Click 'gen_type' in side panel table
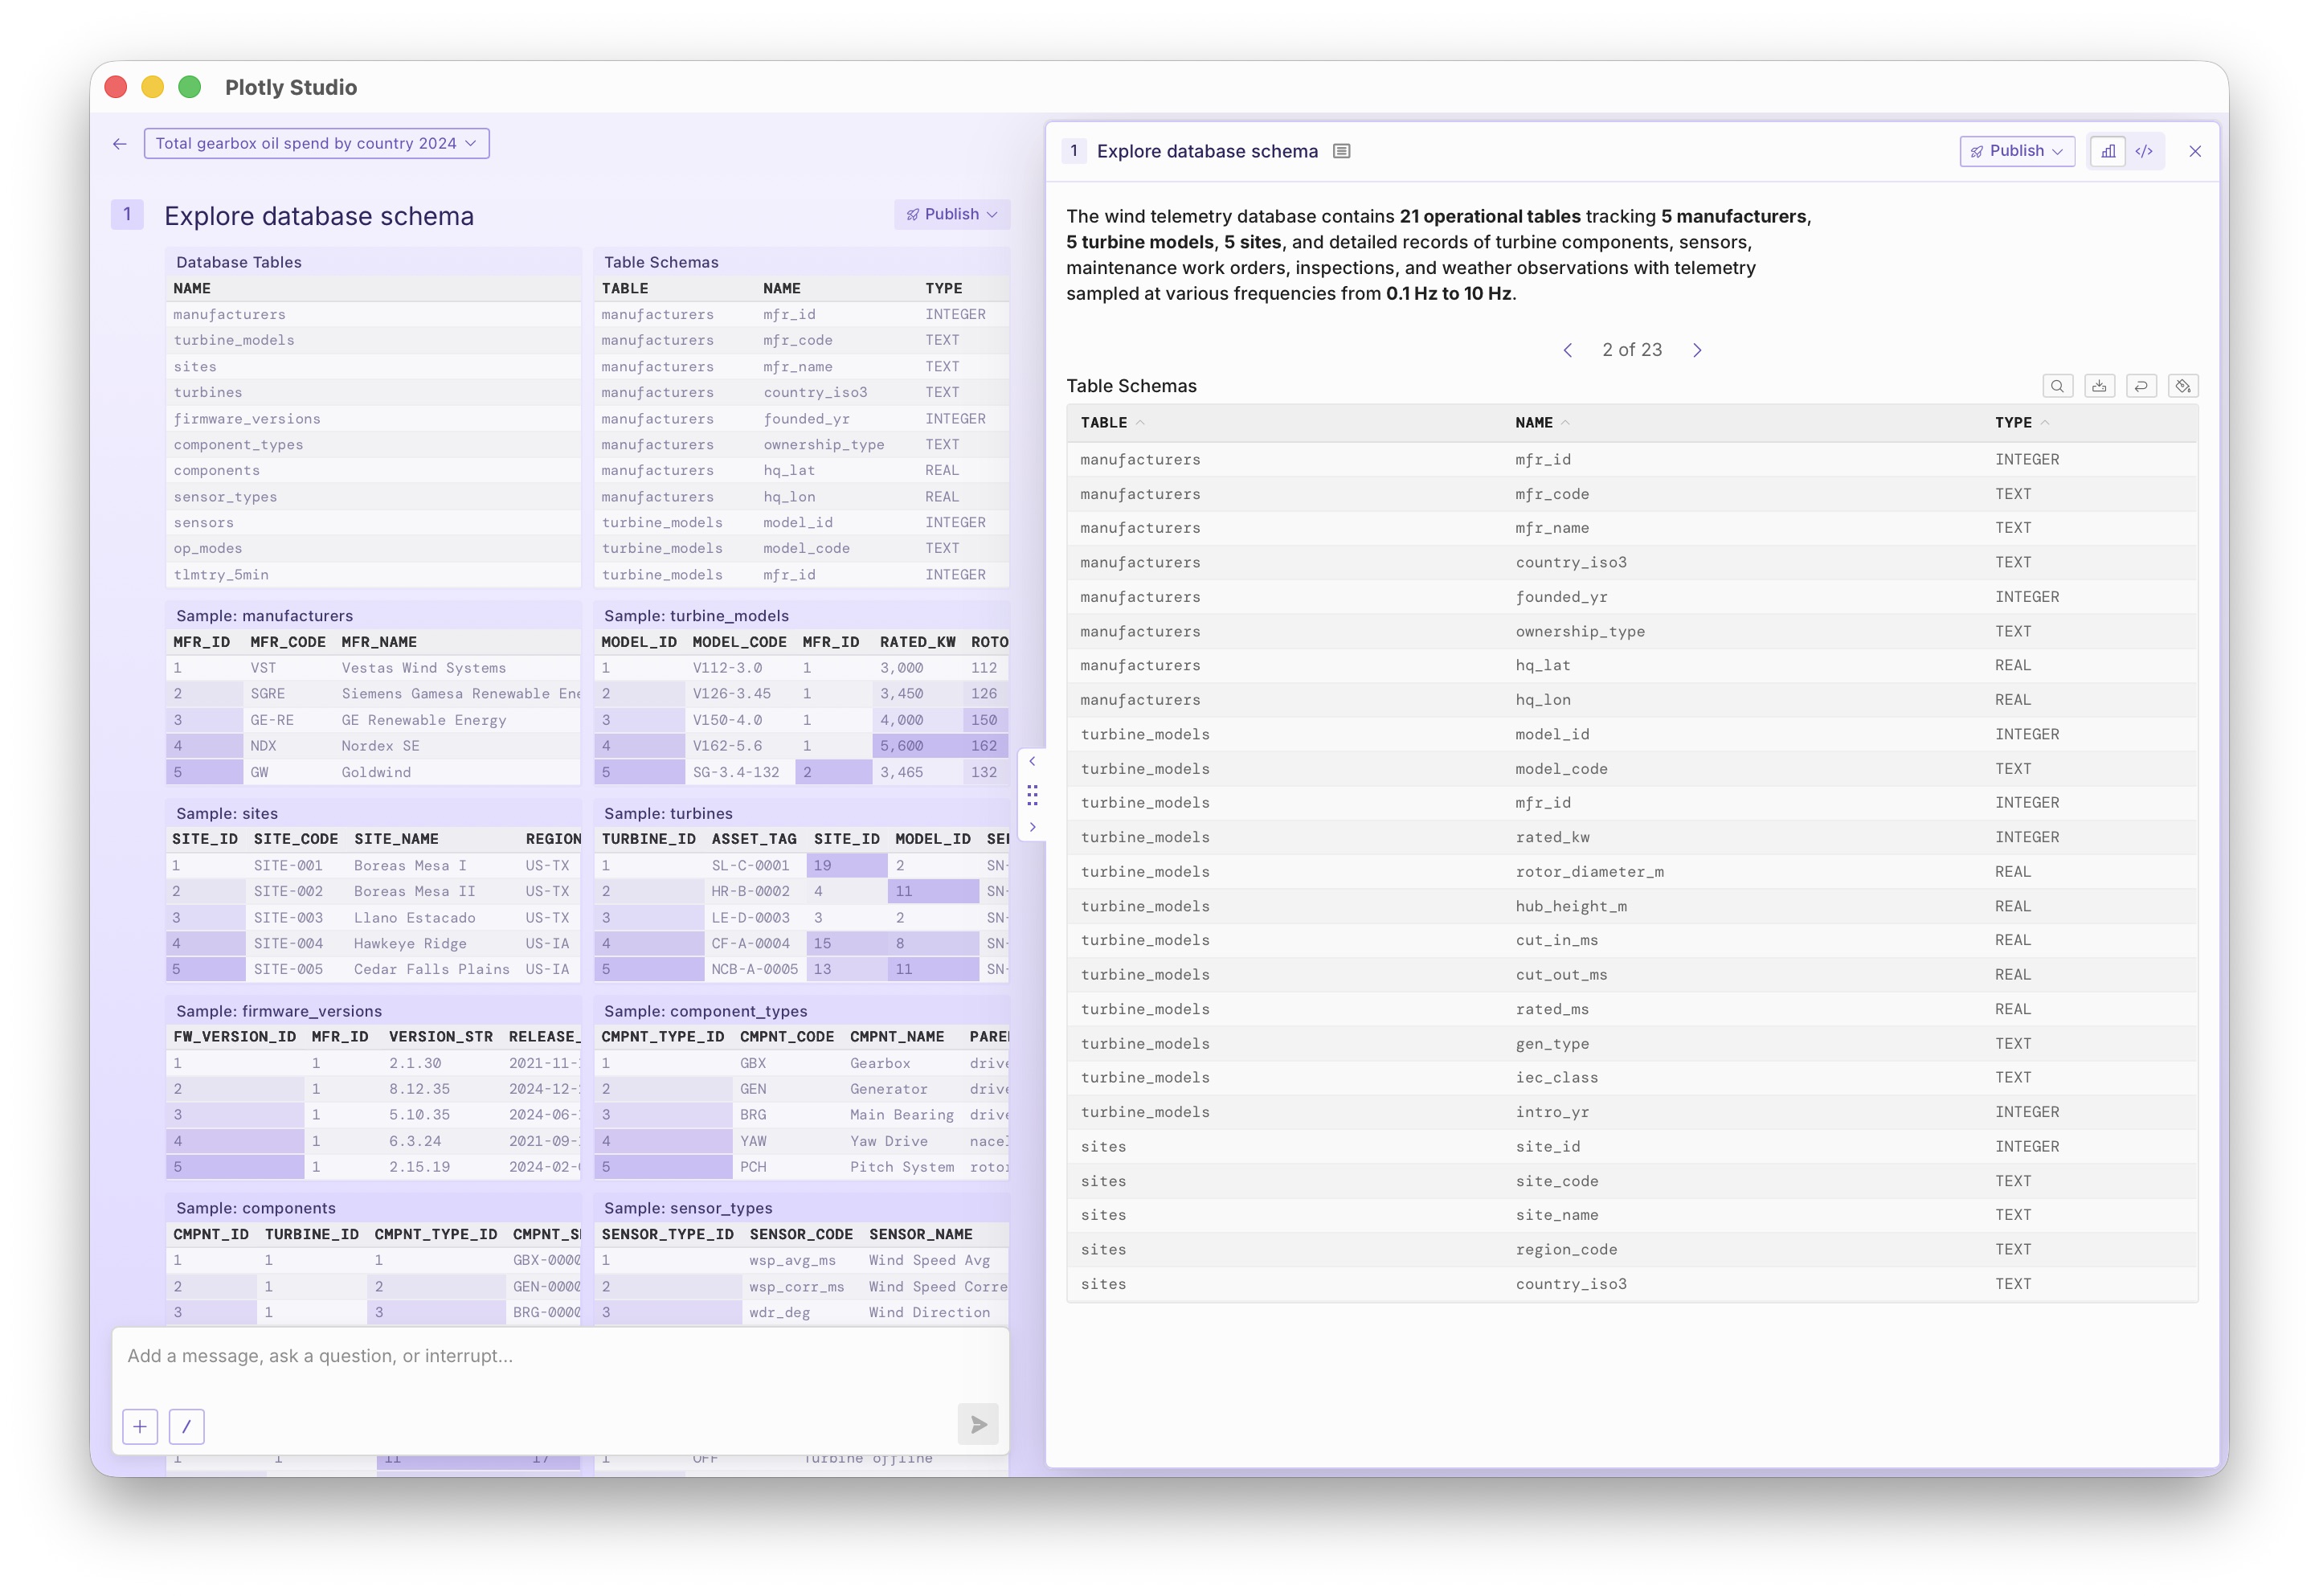The height and width of the screenshot is (1596, 2319). (x=1552, y=1044)
